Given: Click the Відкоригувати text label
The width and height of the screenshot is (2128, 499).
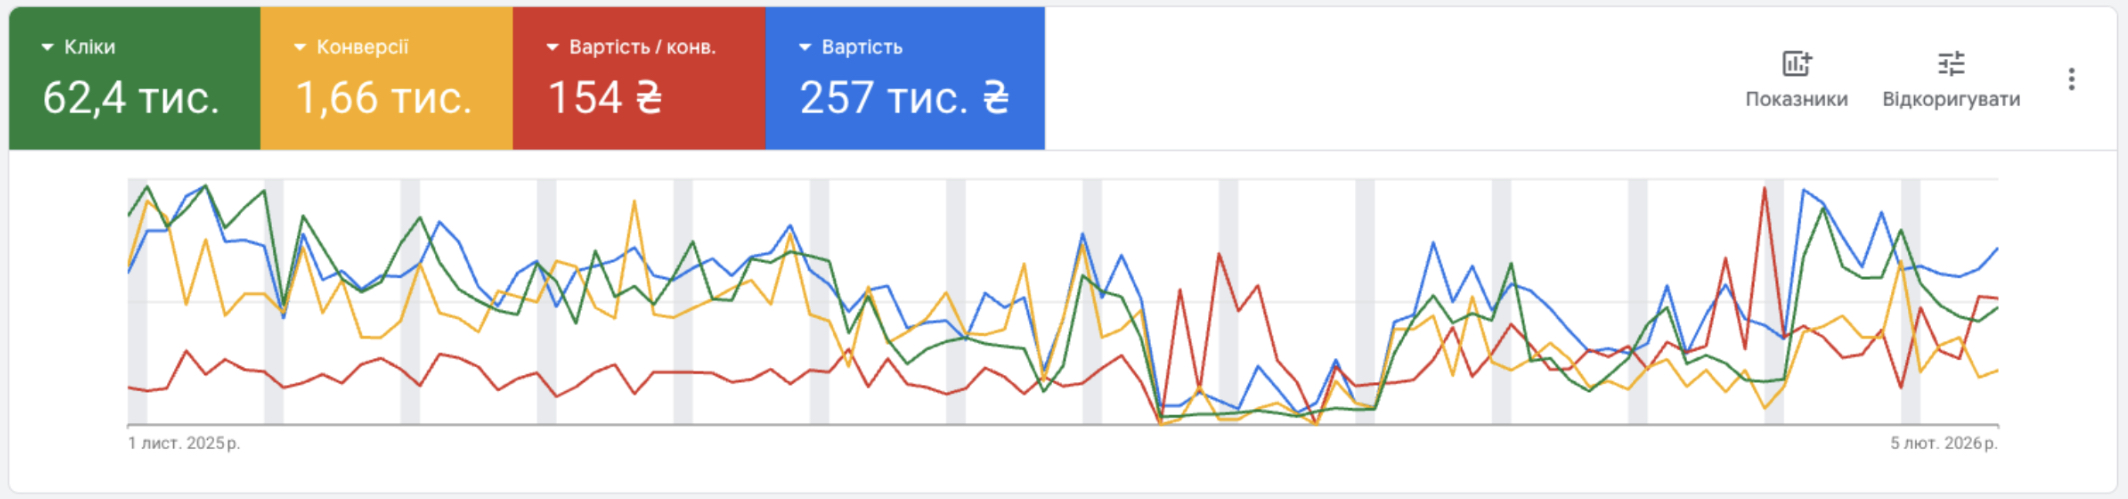Looking at the screenshot, I should click(x=1950, y=99).
